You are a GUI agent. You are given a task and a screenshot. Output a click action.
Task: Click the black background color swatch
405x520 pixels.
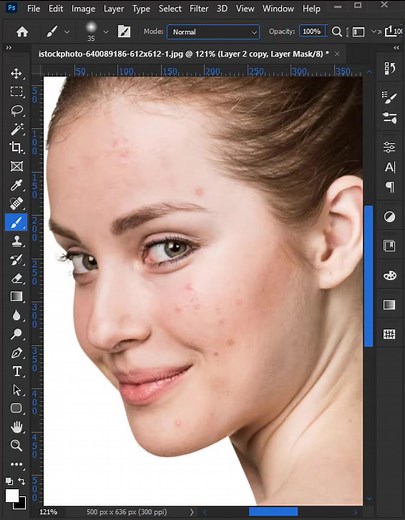point(22,505)
